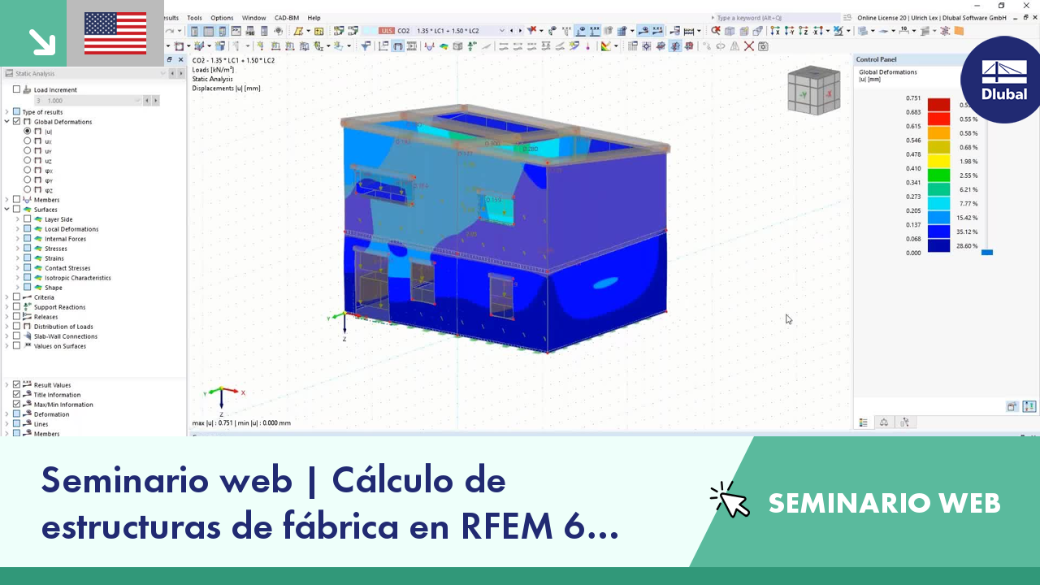The width and height of the screenshot is (1040, 585).
Task: Click the color scale tab icon in Control Panel
Action: pyautogui.click(x=864, y=422)
